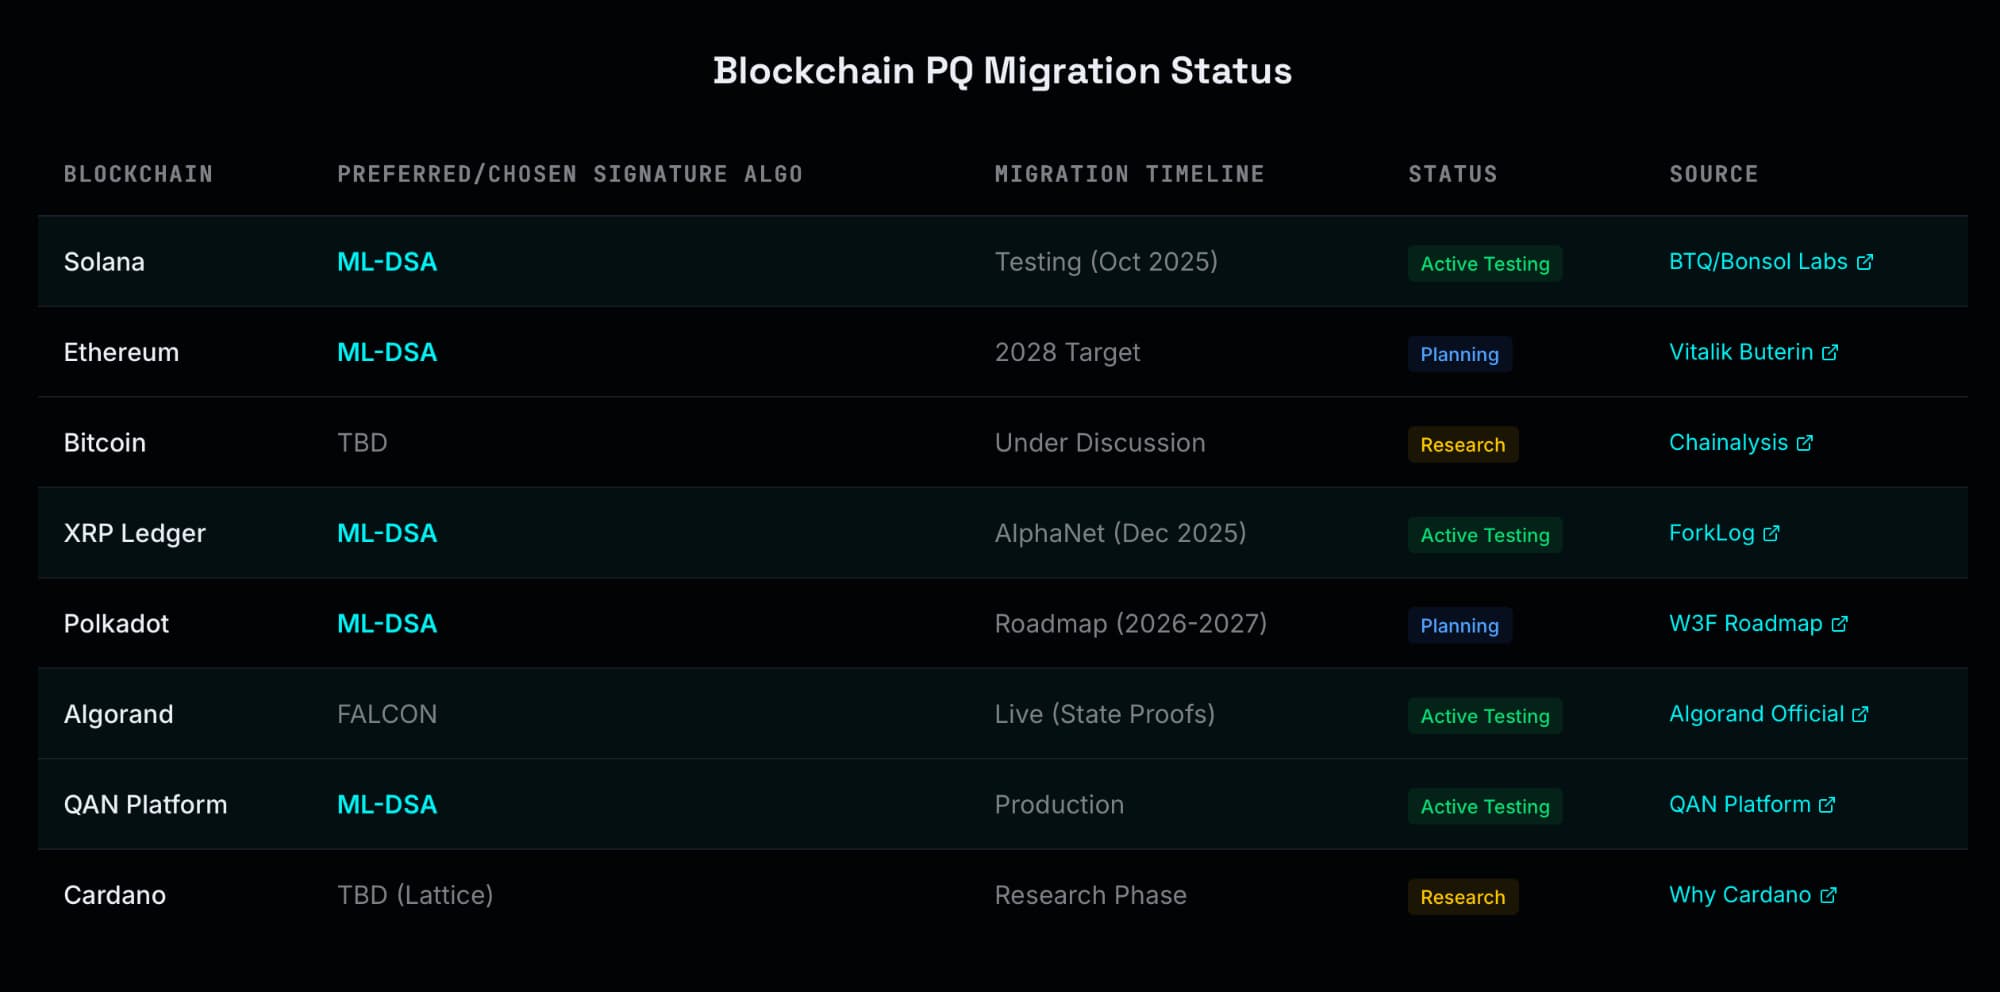
Task: Click Ethereum's Planning status badge
Action: coord(1459,355)
